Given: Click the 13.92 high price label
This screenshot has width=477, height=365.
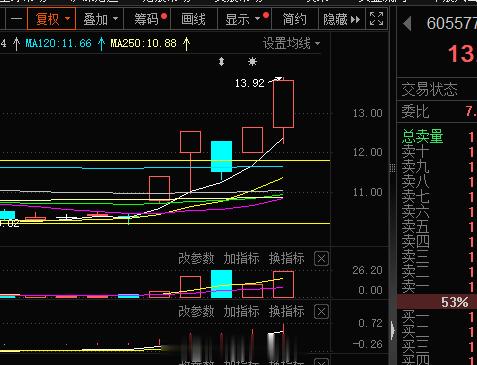Looking at the screenshot, I should [x=249, y=83].
